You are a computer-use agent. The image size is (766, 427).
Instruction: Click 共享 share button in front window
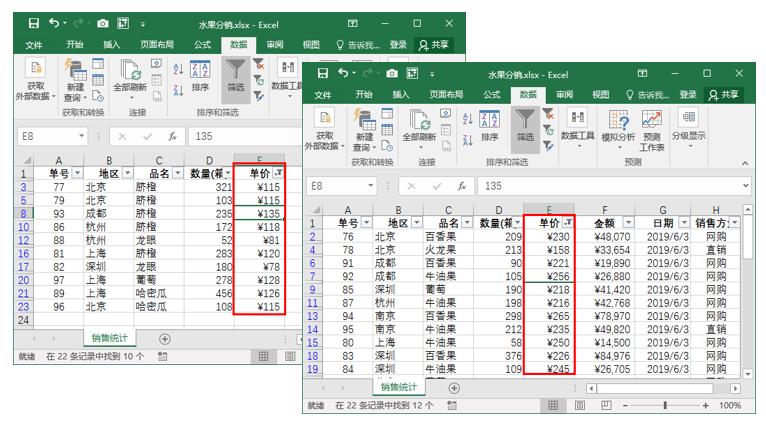pos(724,94)
